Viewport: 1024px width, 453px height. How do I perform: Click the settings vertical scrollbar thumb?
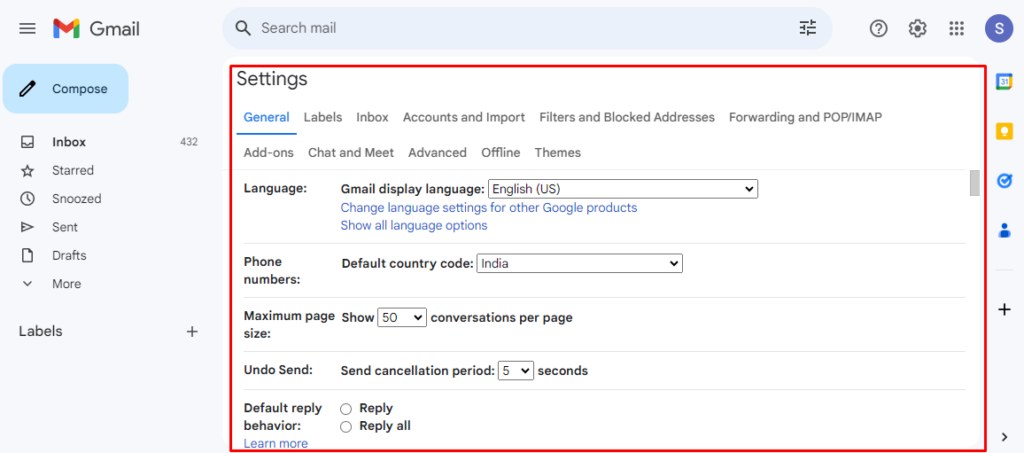[974, 183]
